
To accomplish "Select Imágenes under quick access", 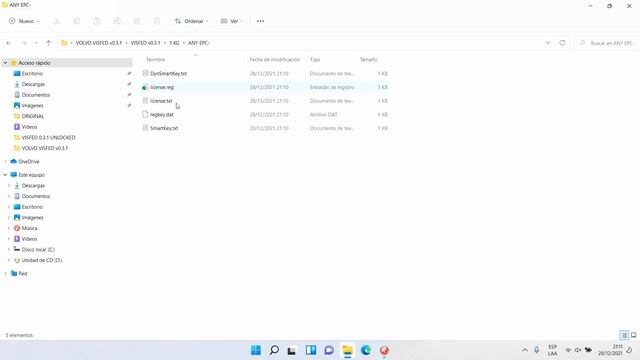I will 32,105.
